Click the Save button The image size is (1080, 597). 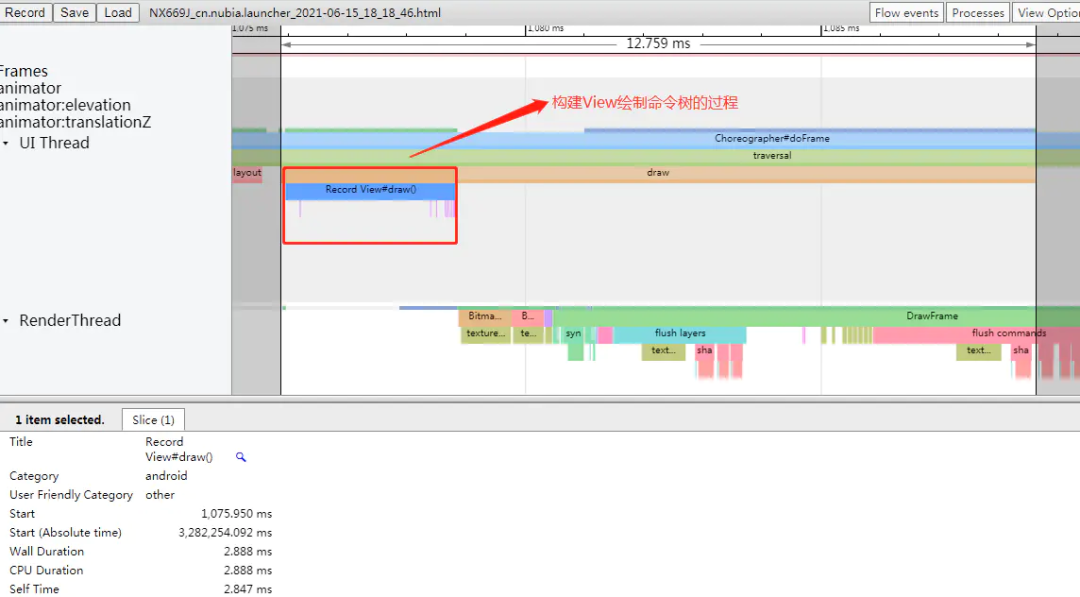74,12
